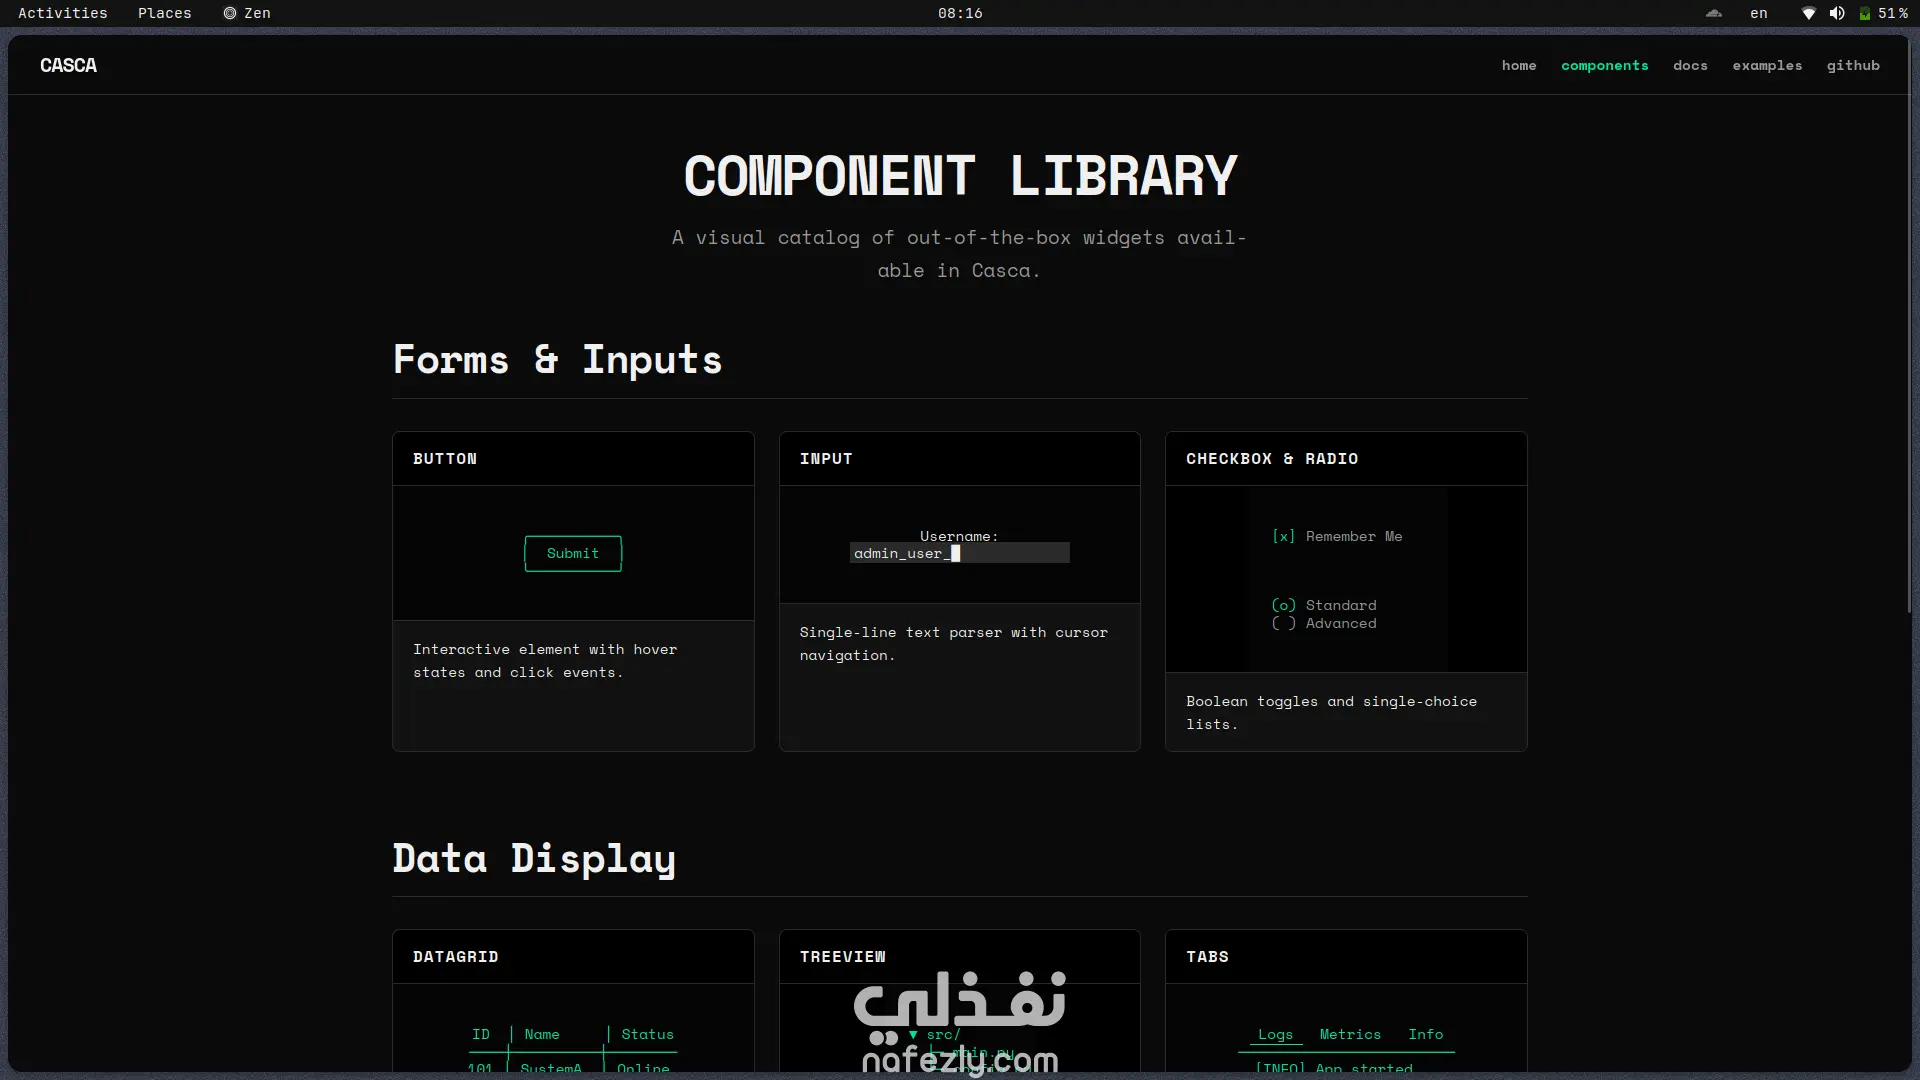
Task: Click the cloud tray icon
Action: pyautogui.click(x=1714, y=13)
